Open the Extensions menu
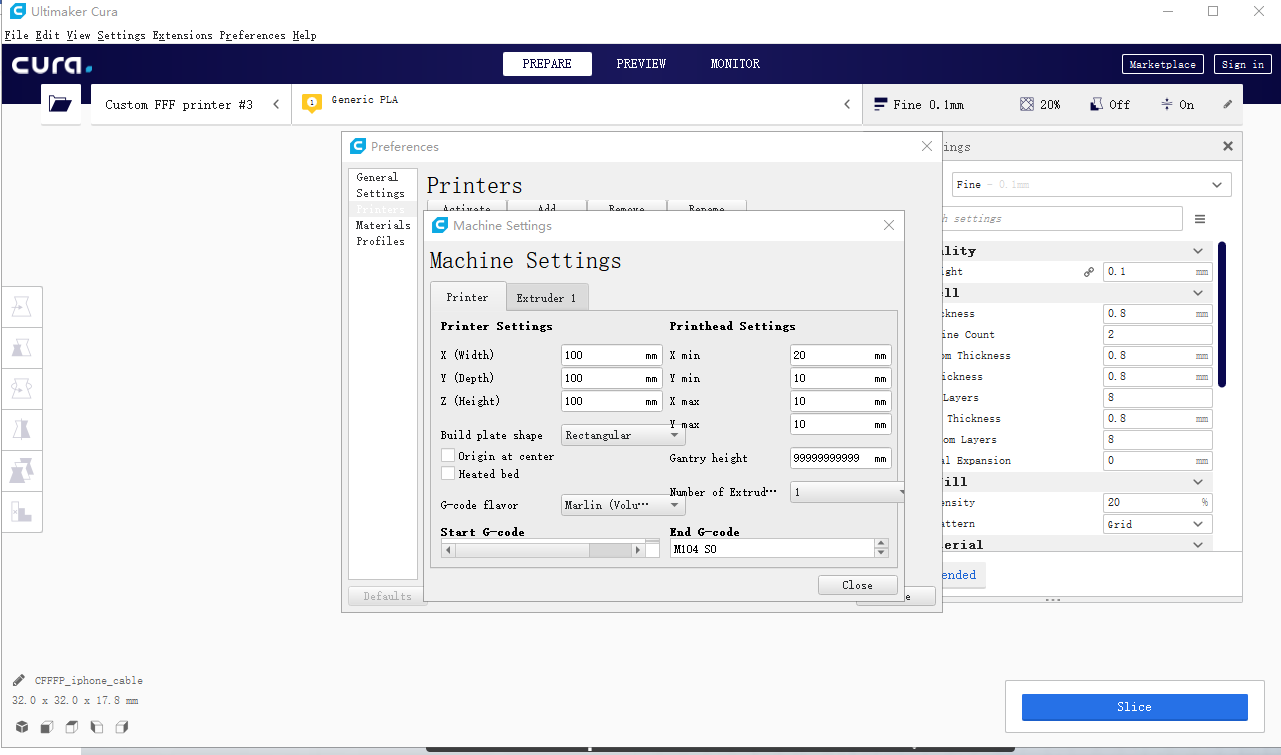This screenshot has height=755, width=1281. [x=182, y=35]
